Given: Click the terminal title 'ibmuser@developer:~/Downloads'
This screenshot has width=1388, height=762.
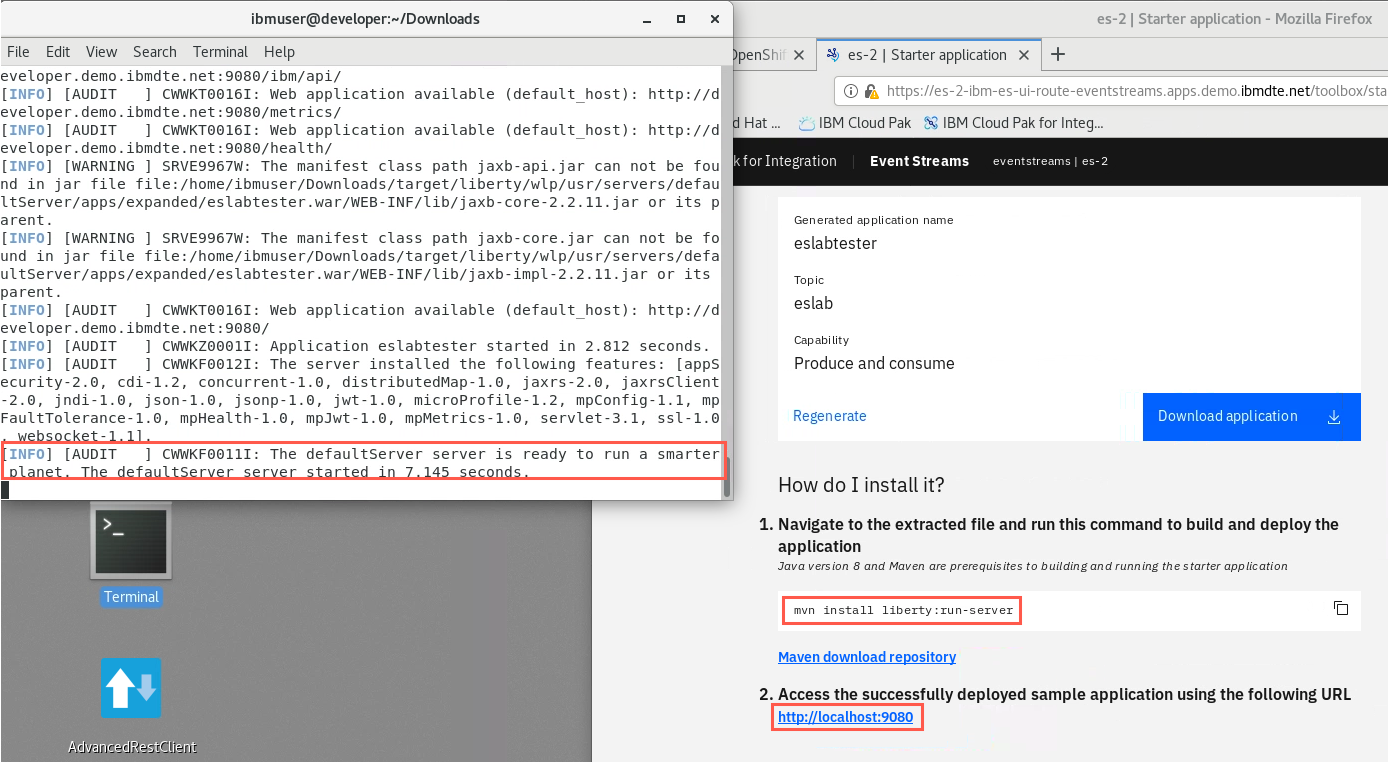Looking at the screenshot, I should coord(365,19).
